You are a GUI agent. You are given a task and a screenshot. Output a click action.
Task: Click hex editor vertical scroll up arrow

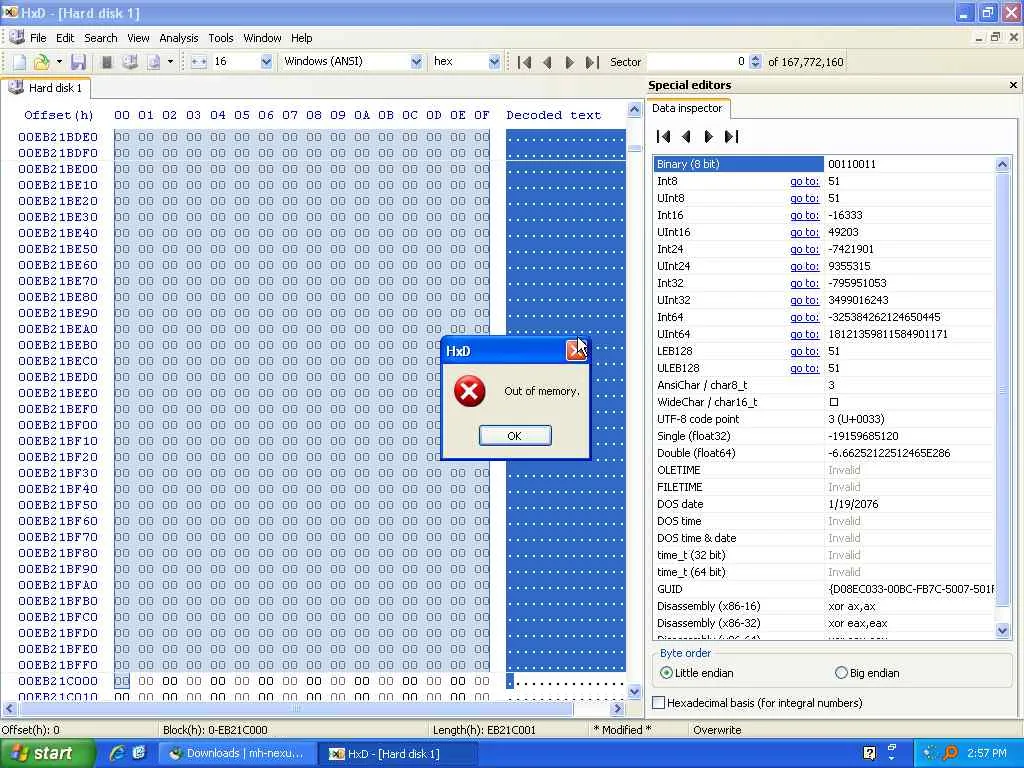(634, 109)
